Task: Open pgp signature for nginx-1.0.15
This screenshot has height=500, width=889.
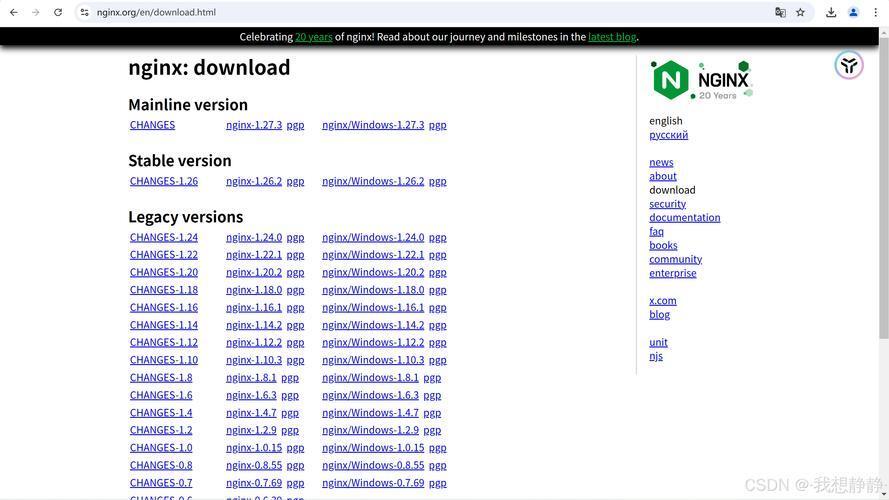Action: 295,448
